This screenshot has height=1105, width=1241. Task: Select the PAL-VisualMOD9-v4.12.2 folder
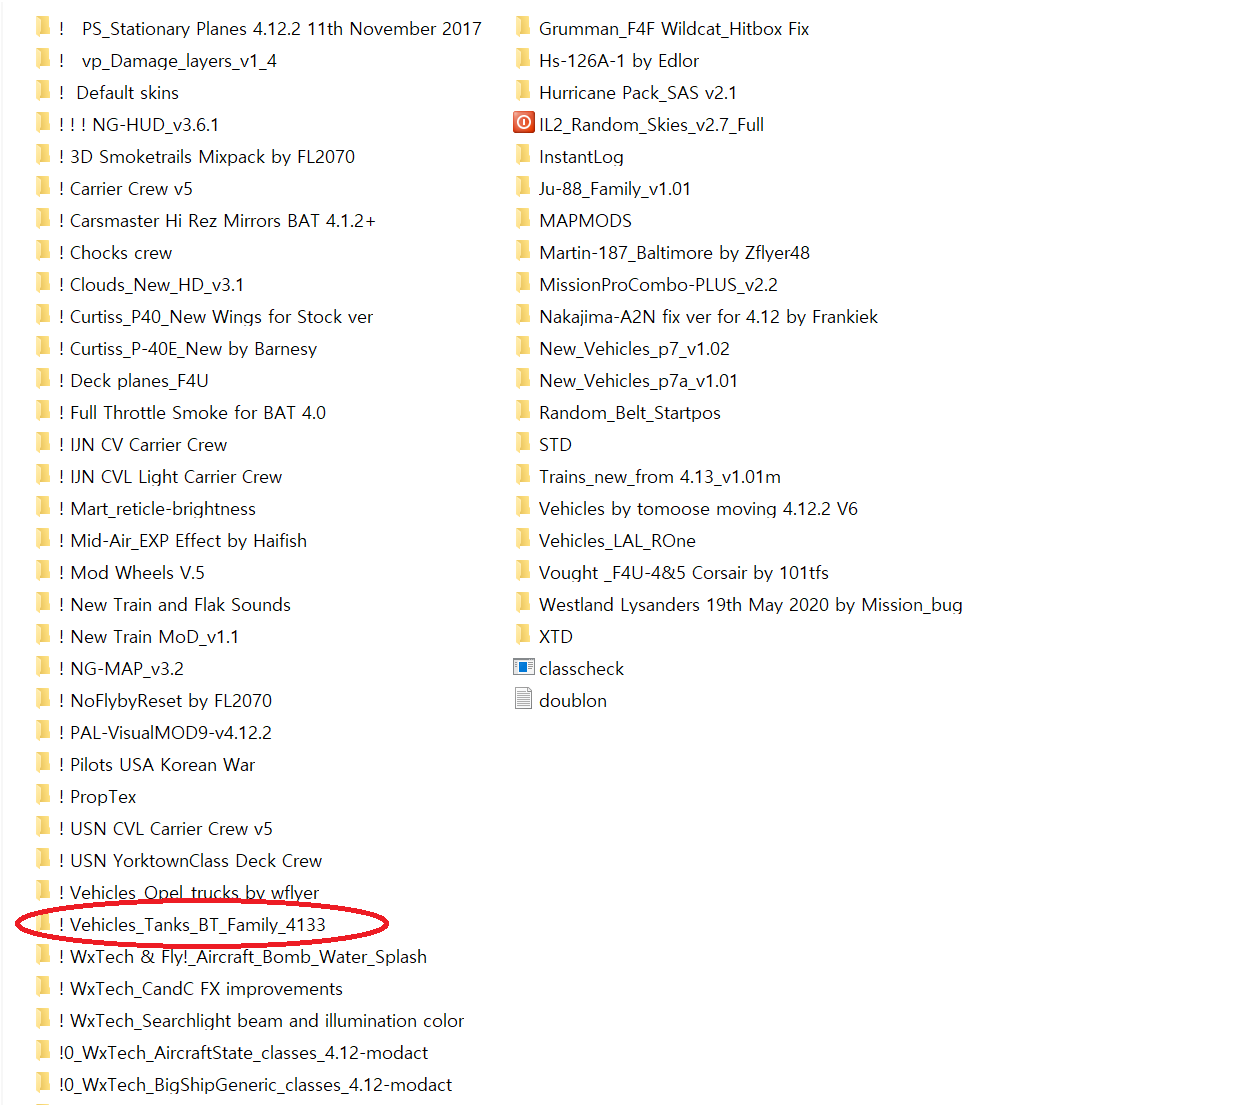(165, 733)
